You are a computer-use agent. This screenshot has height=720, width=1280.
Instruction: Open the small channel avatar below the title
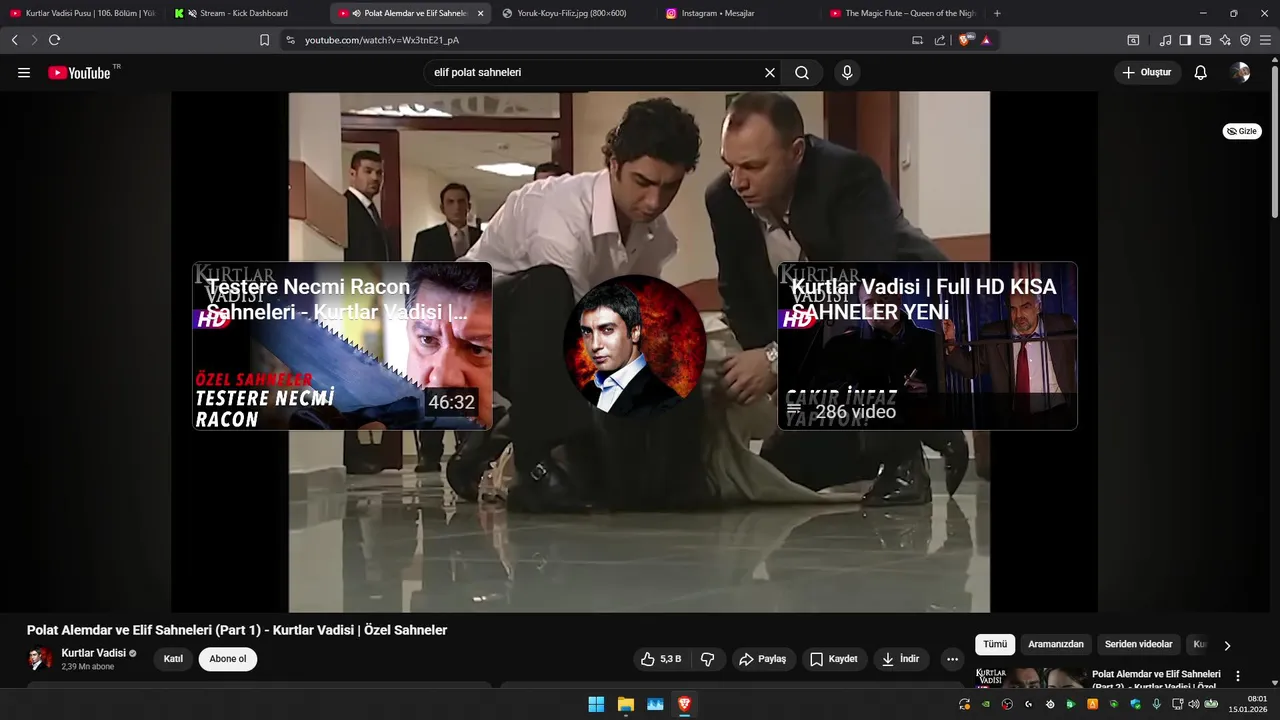click(40, 659)
